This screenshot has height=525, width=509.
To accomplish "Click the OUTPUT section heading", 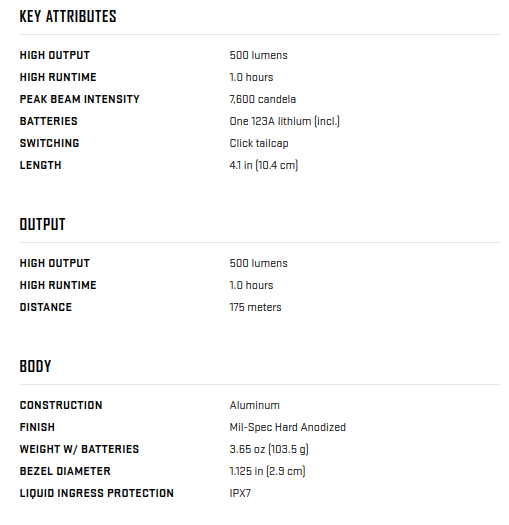I will [x=43, y=224].
